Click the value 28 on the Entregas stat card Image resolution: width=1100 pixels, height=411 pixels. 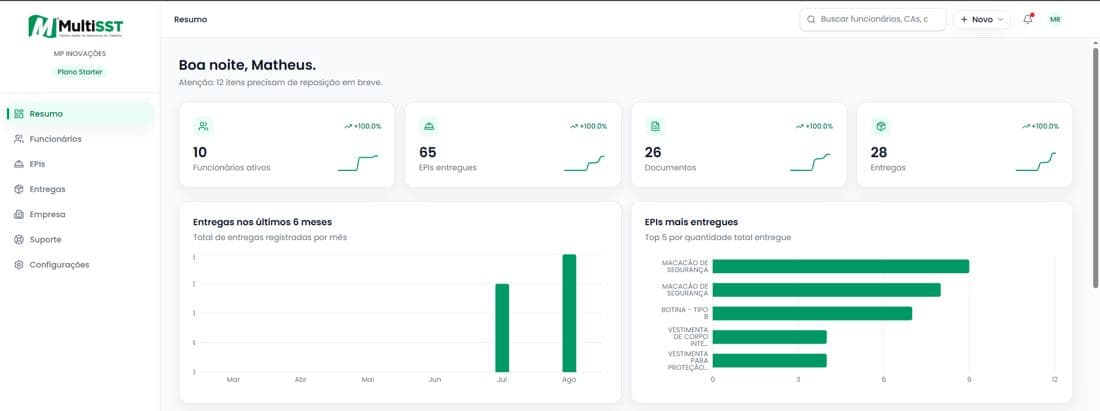click(x=879, y=152)
